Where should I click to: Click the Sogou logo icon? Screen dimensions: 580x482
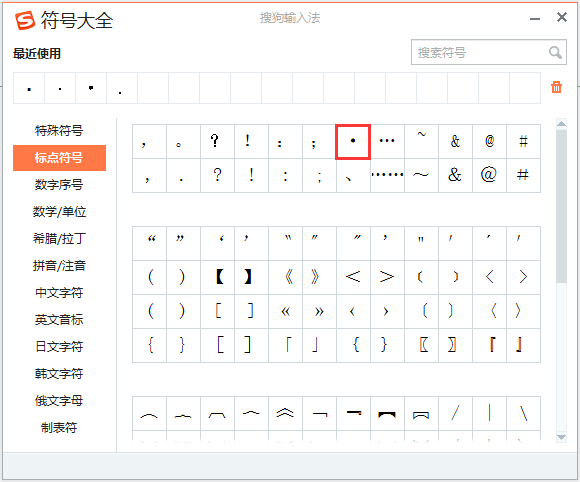pyautogui.click(x=25, y=20)
